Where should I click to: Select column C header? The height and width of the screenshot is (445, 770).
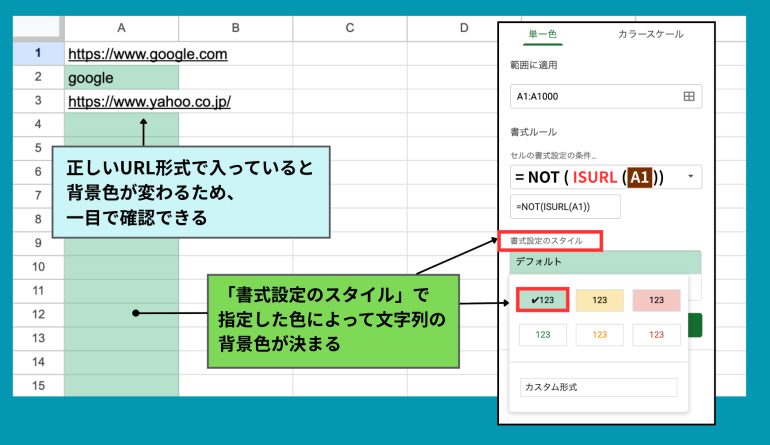350,28
